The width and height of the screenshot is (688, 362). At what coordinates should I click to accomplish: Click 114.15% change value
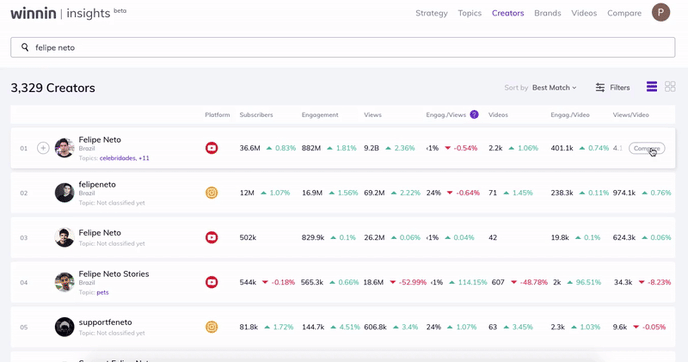click(x=473, y=283)
